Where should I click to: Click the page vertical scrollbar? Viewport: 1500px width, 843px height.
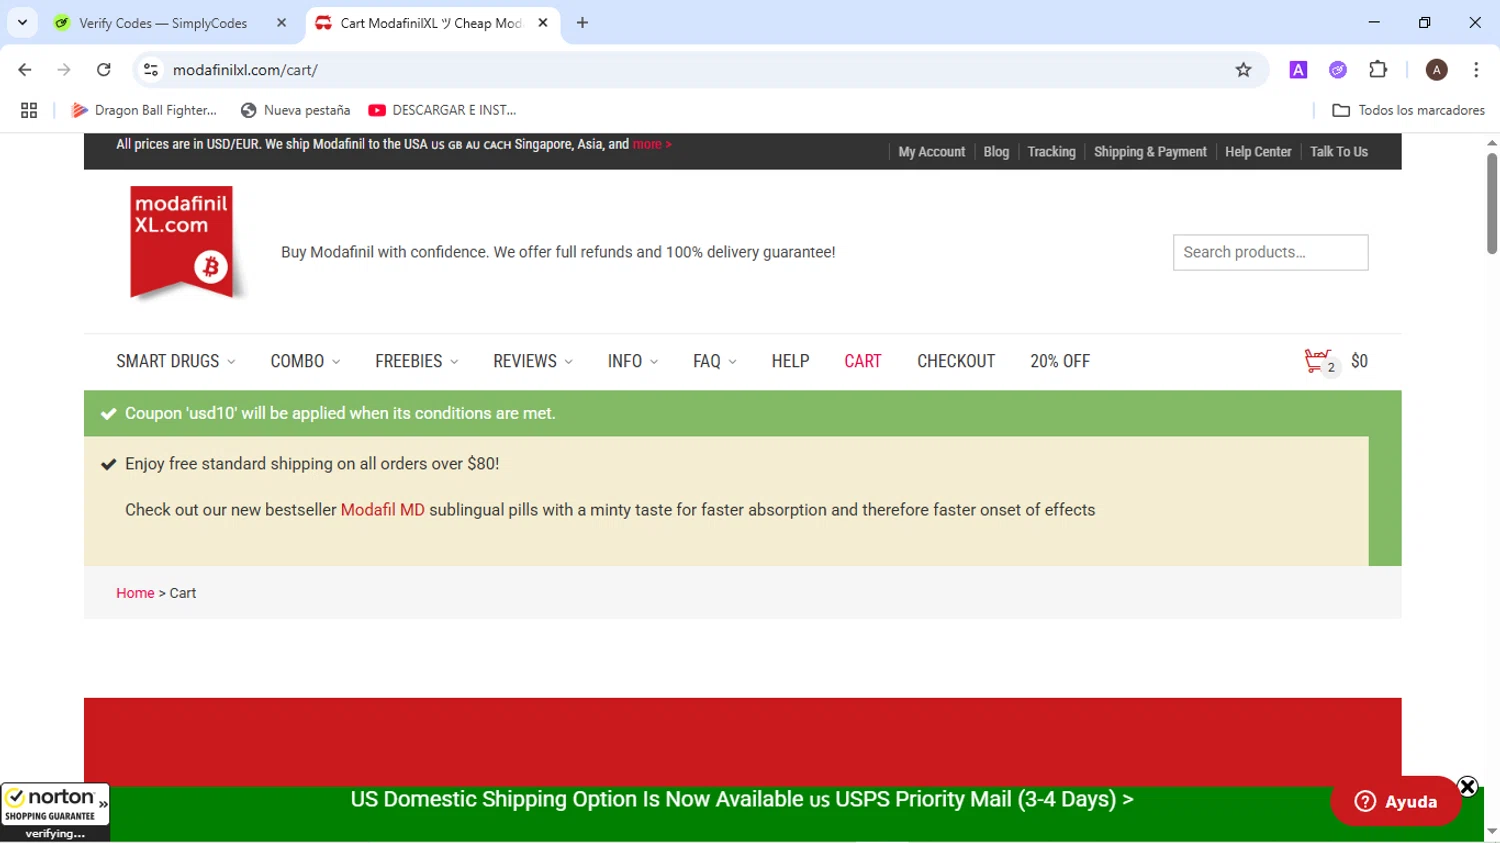1492,204
